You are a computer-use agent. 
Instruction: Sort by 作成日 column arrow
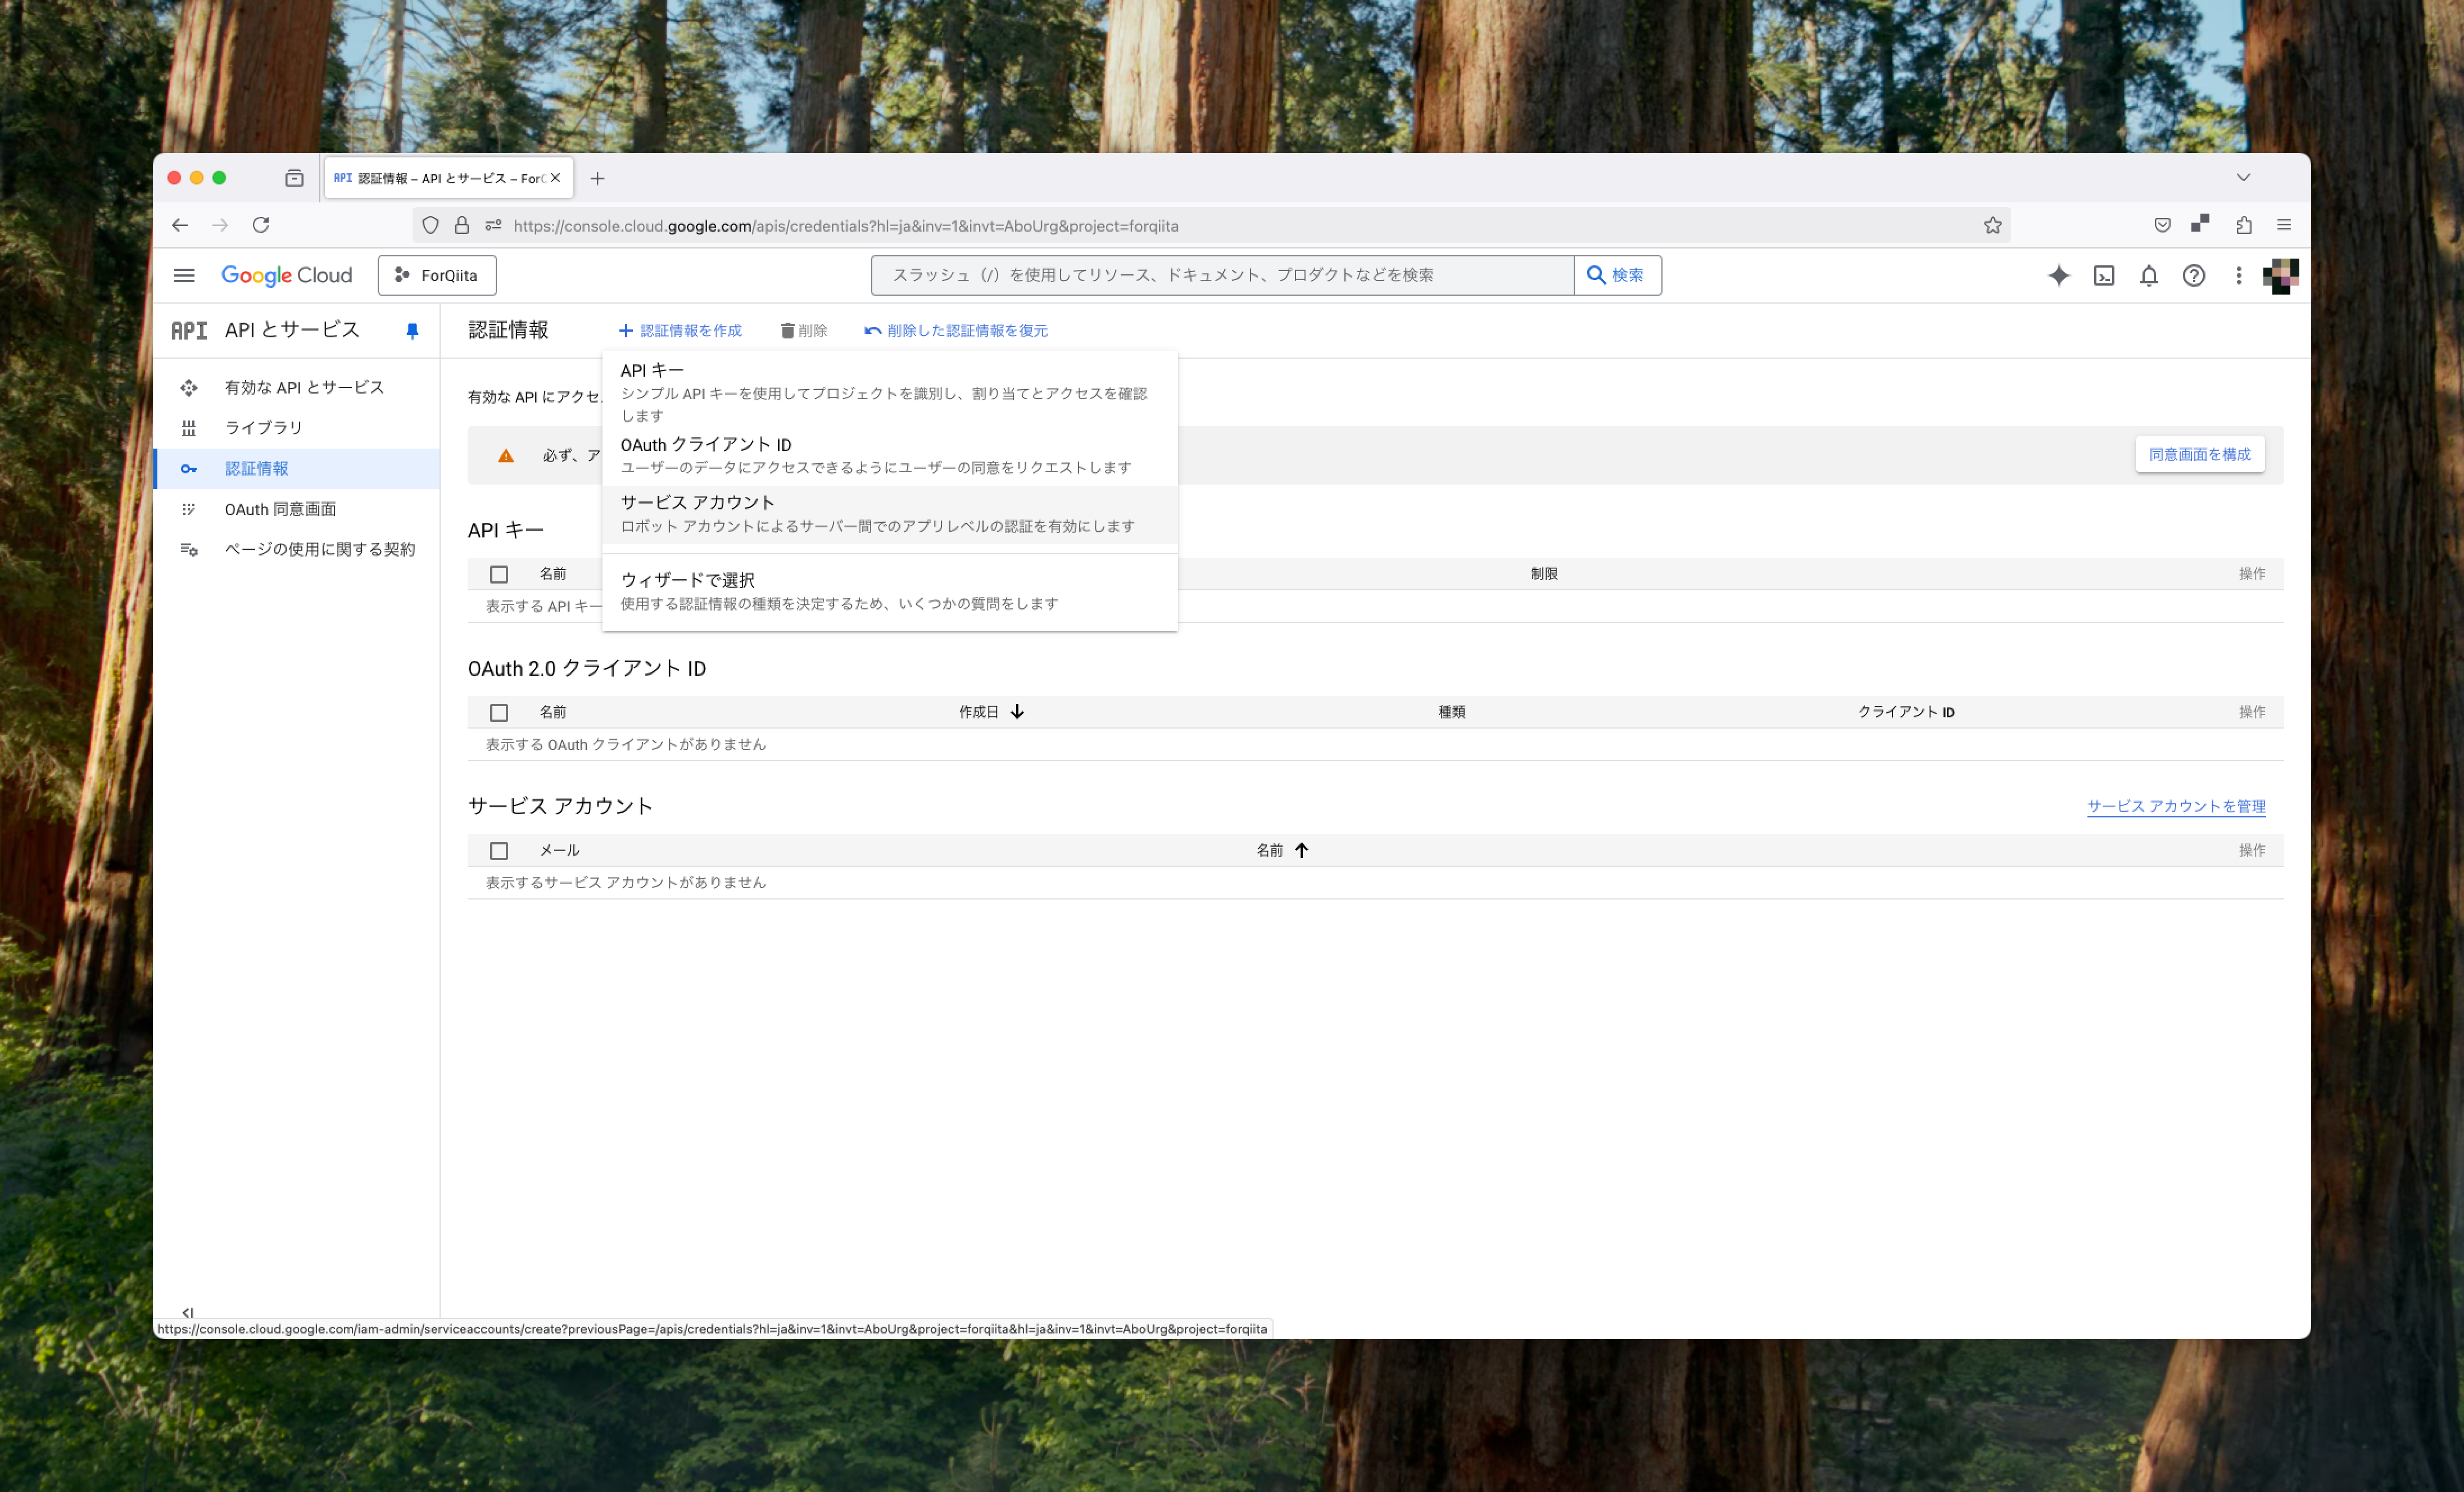click(1017, 712)
